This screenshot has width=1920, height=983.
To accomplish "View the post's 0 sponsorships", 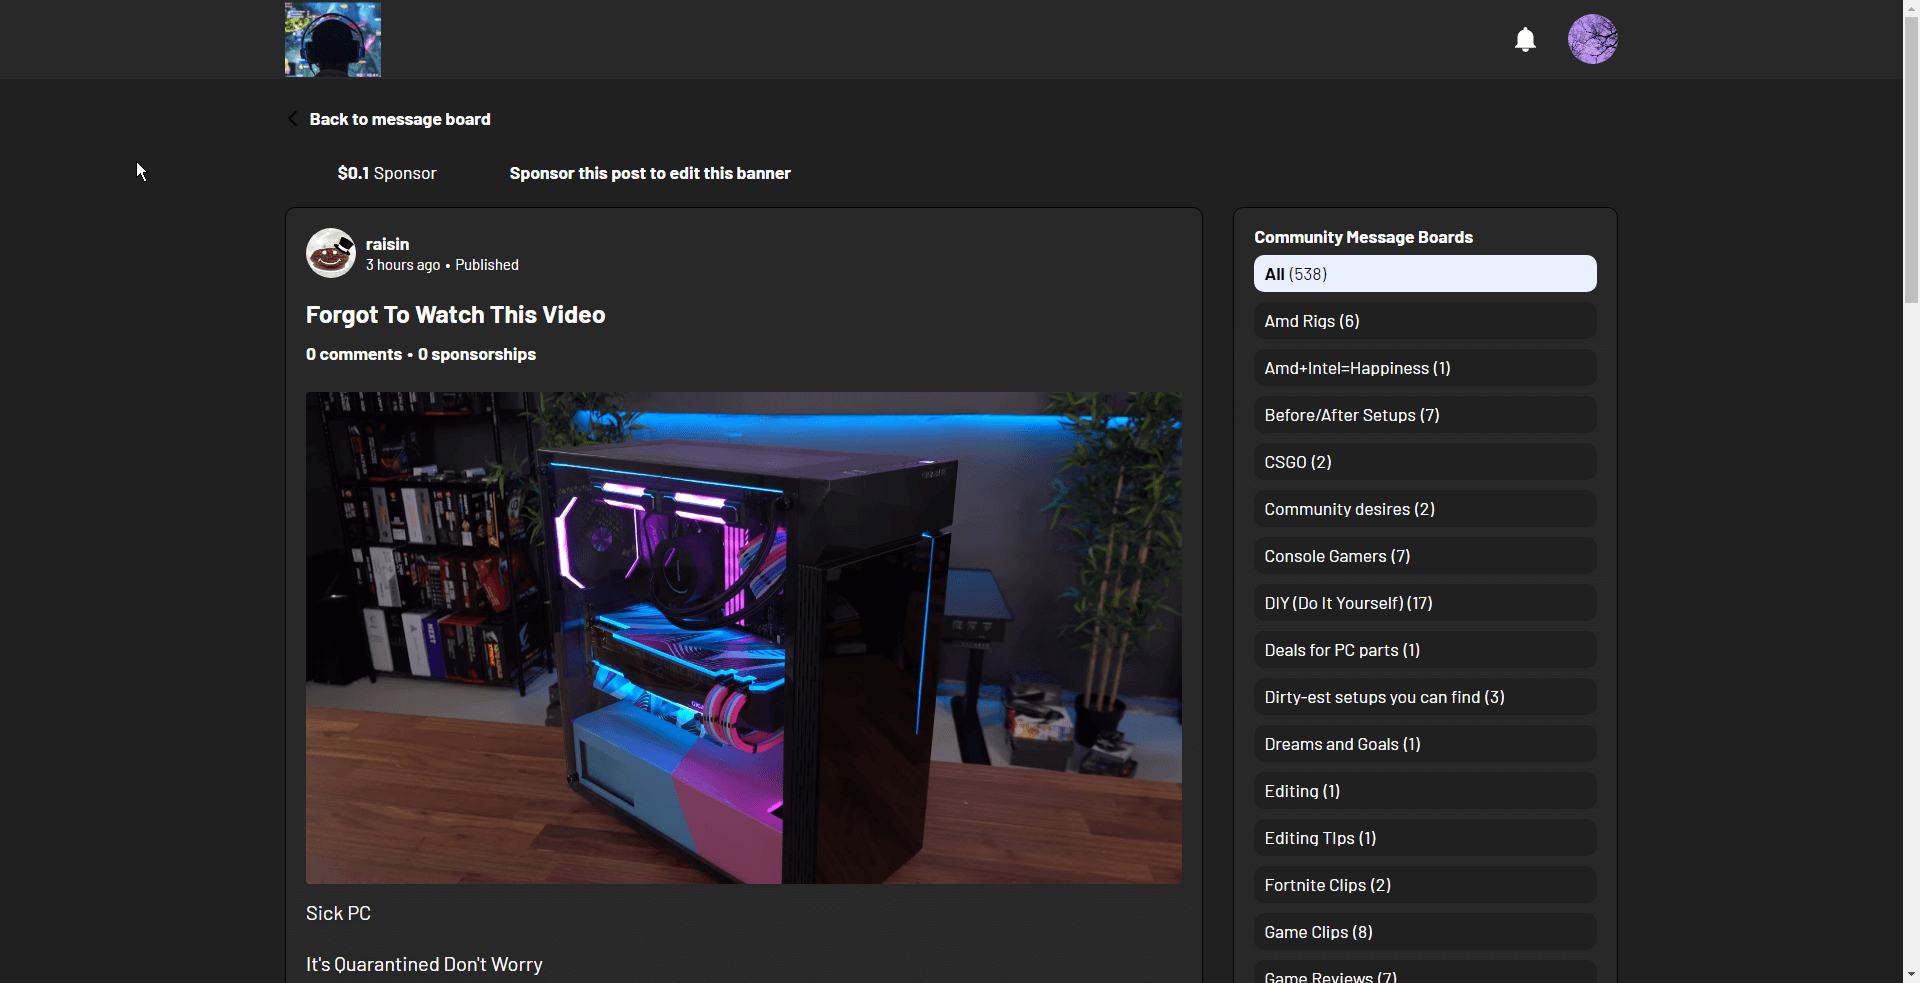I will (476, 353).
